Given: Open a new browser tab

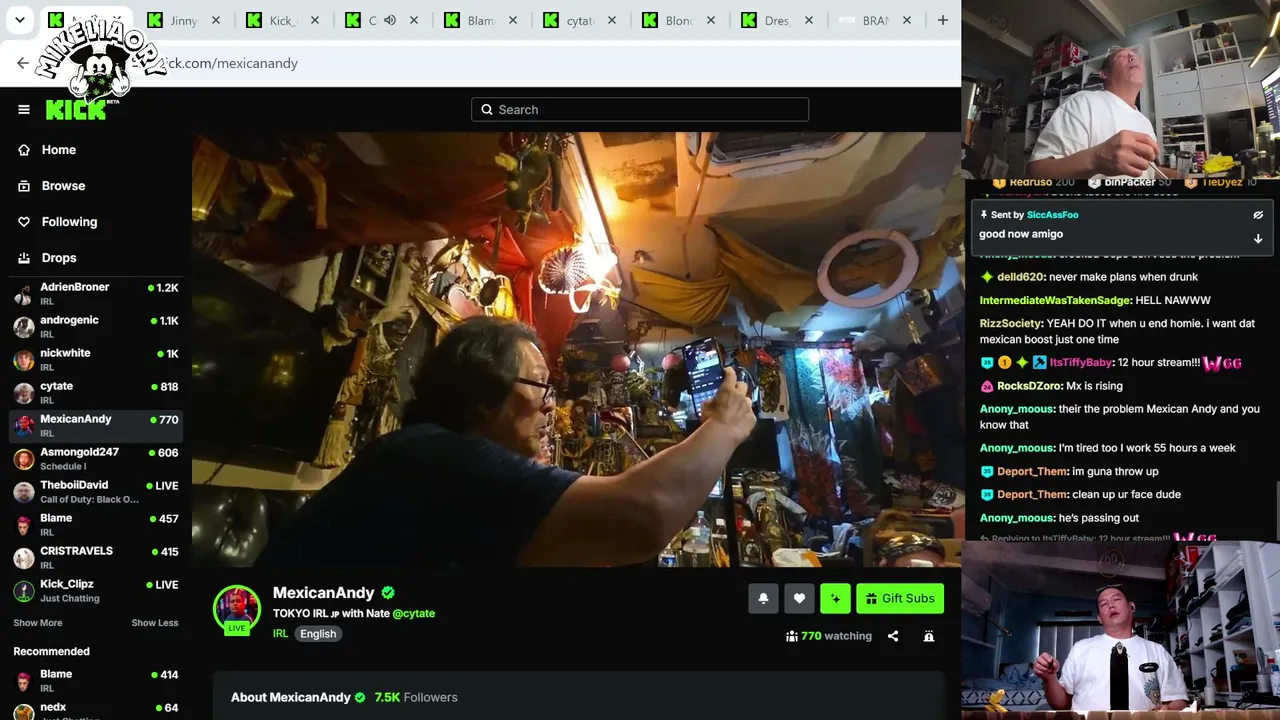Looking at the screenshot, I should click(942, 20).
